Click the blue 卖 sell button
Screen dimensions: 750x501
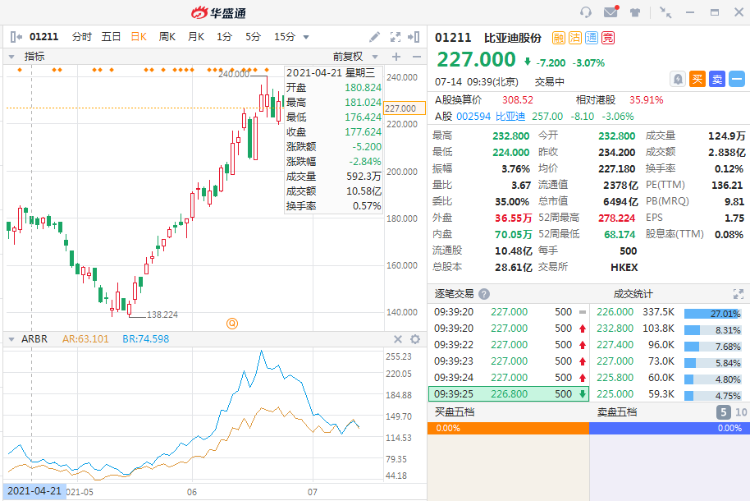pyautogui.click(x=717, y=78)
